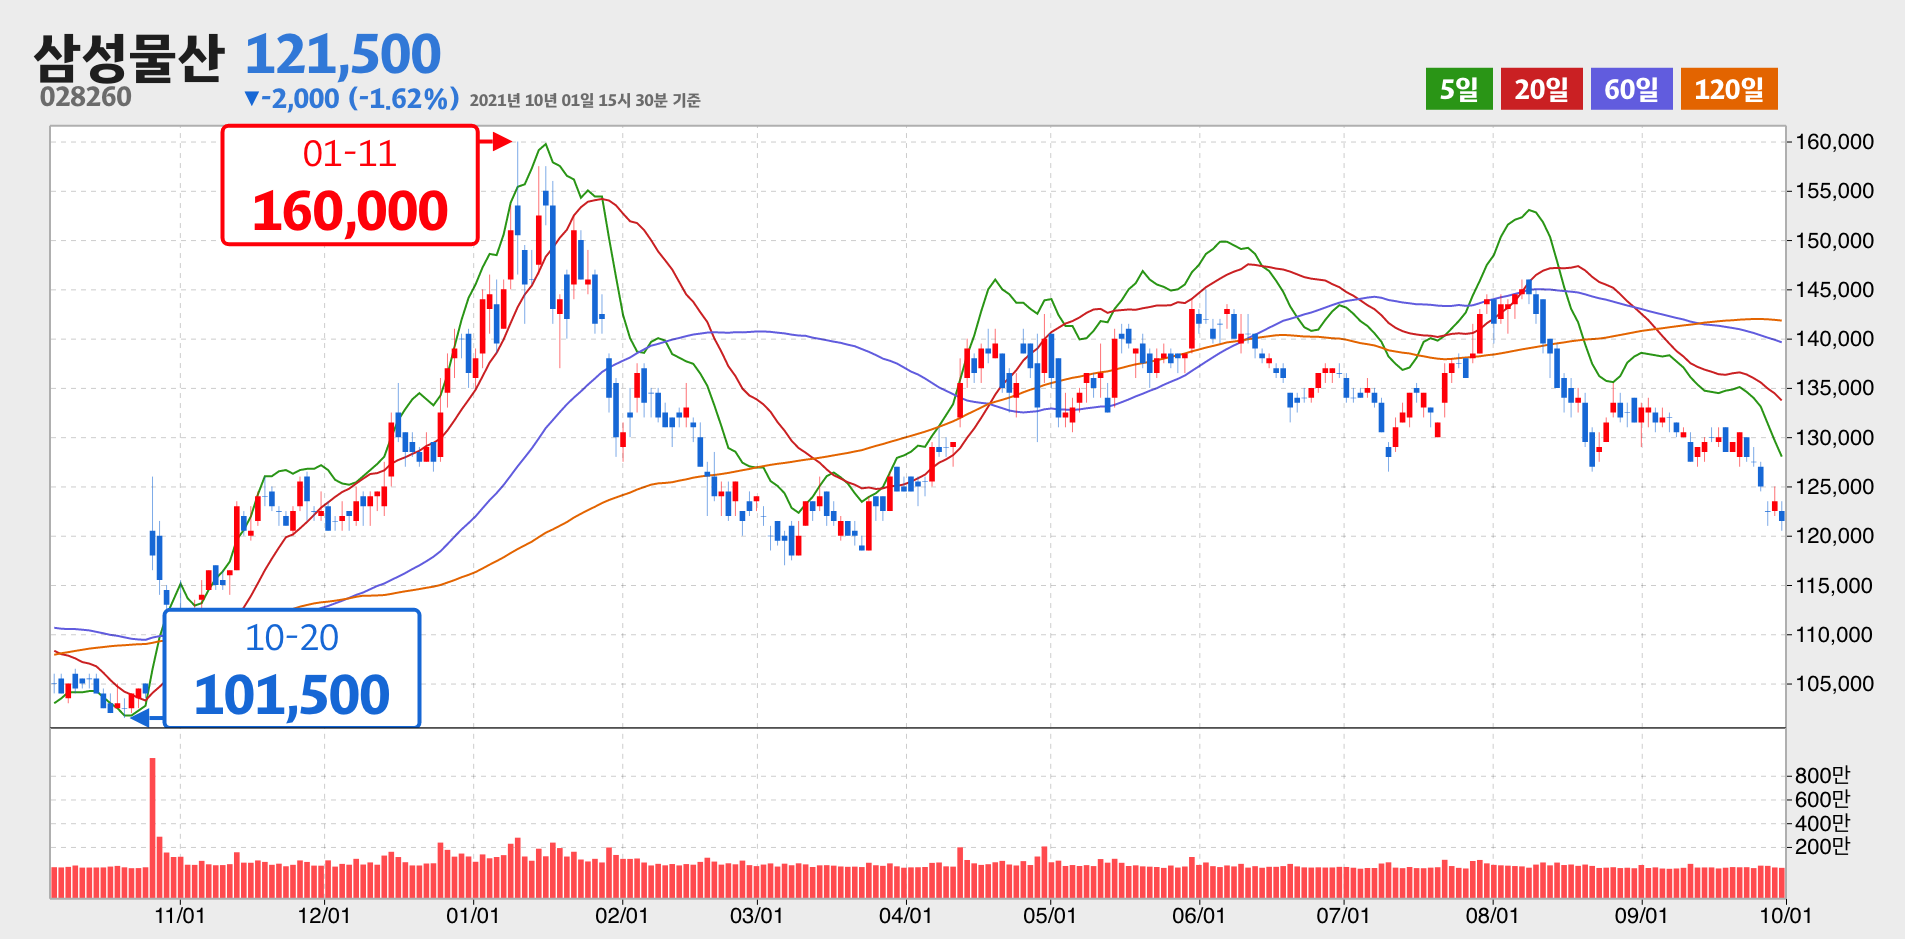Click the 01/01 date axis label
The height and width of the screenshot is (939, 1920).
[472, 915]
